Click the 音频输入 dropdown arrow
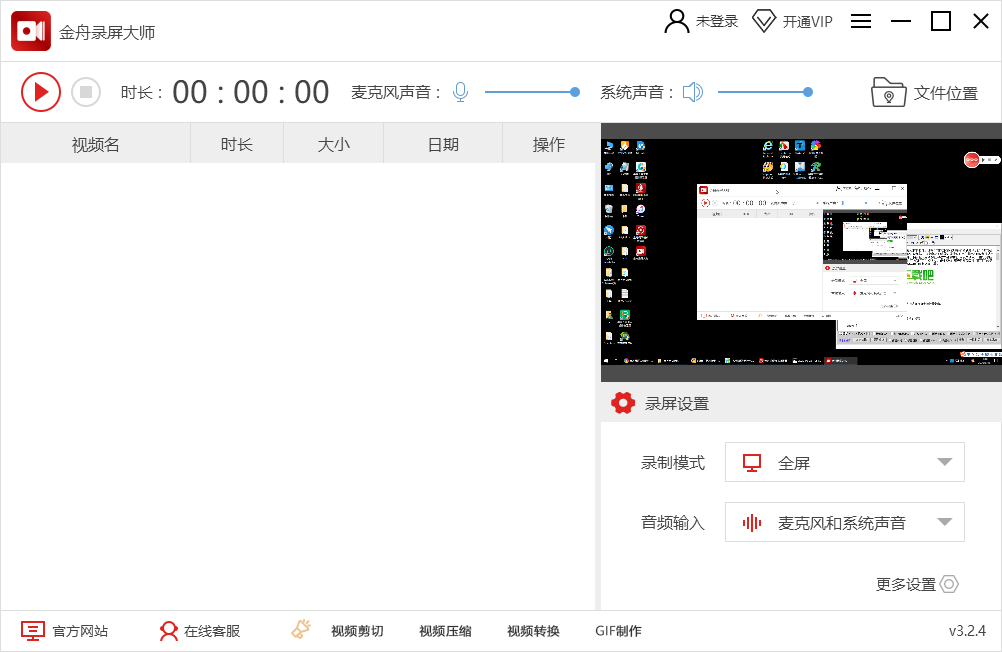The image size is (1002, 652). point(944,522)
